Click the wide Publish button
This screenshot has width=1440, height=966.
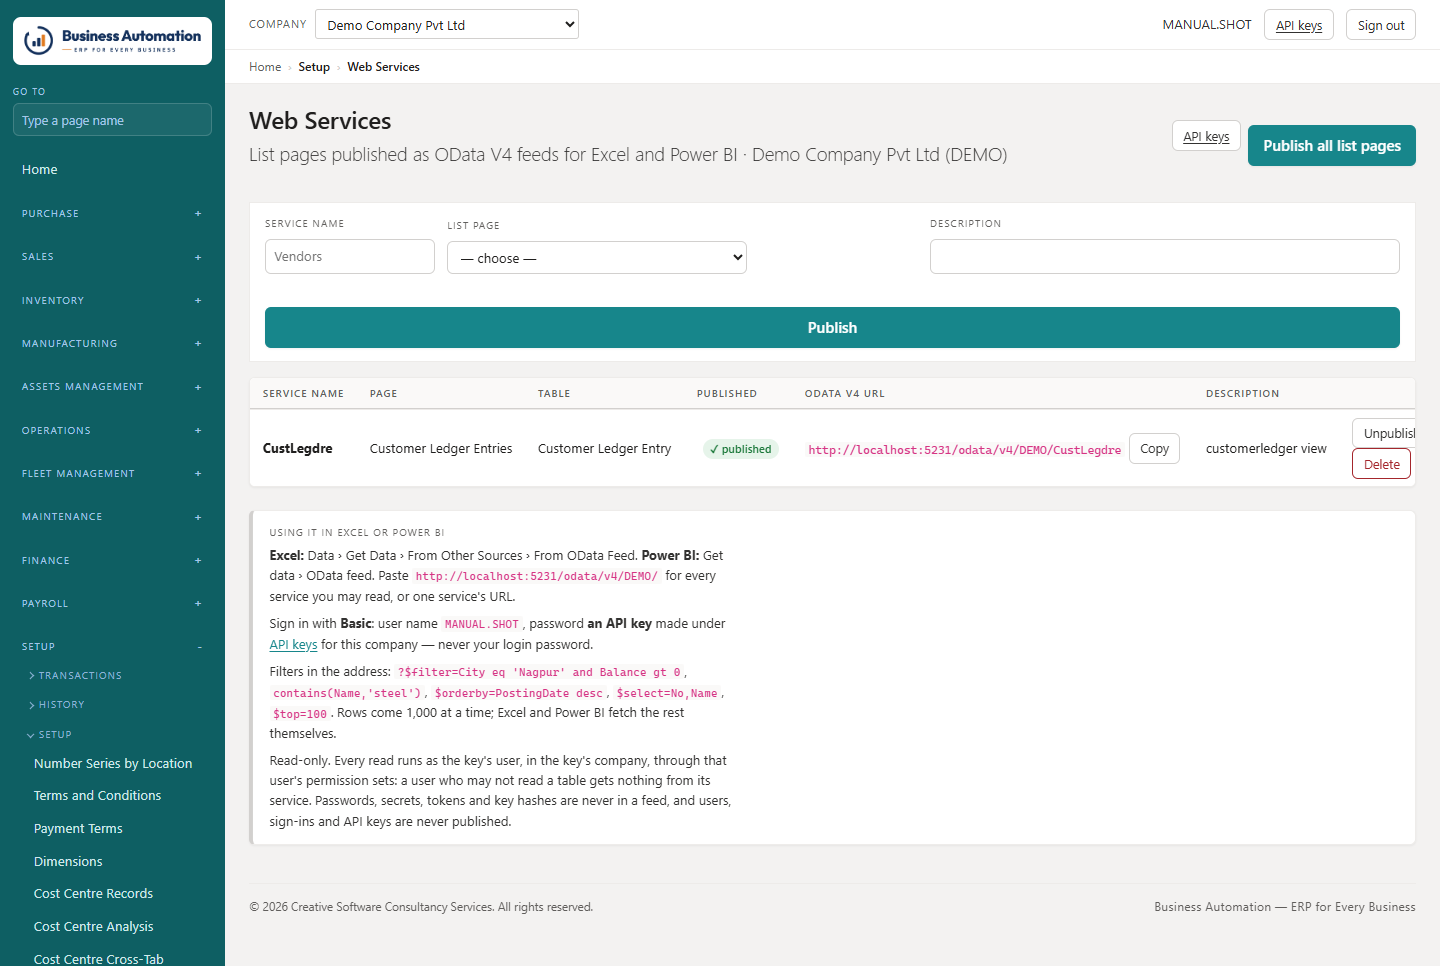pos(832,328)
